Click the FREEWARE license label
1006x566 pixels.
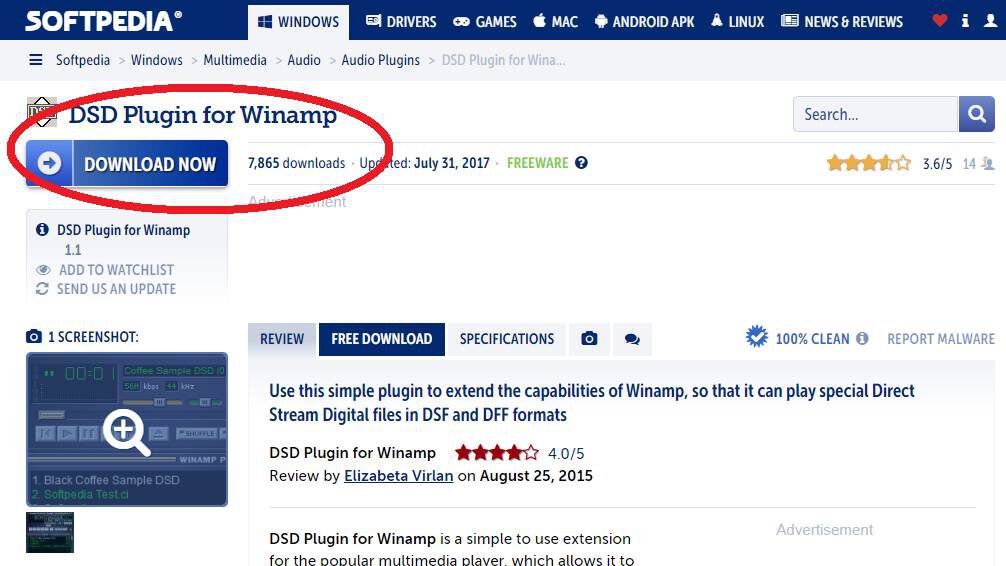click(538, 163)
